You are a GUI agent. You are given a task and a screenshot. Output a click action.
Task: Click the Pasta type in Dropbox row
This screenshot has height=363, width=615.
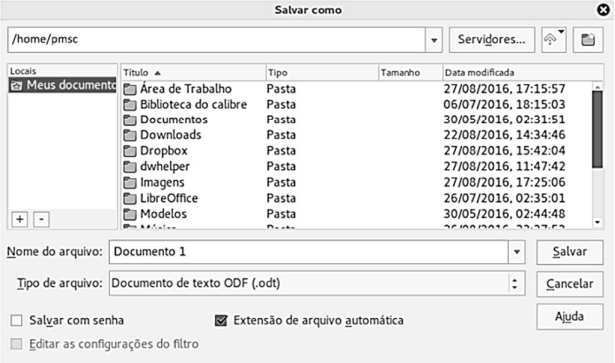281,151
